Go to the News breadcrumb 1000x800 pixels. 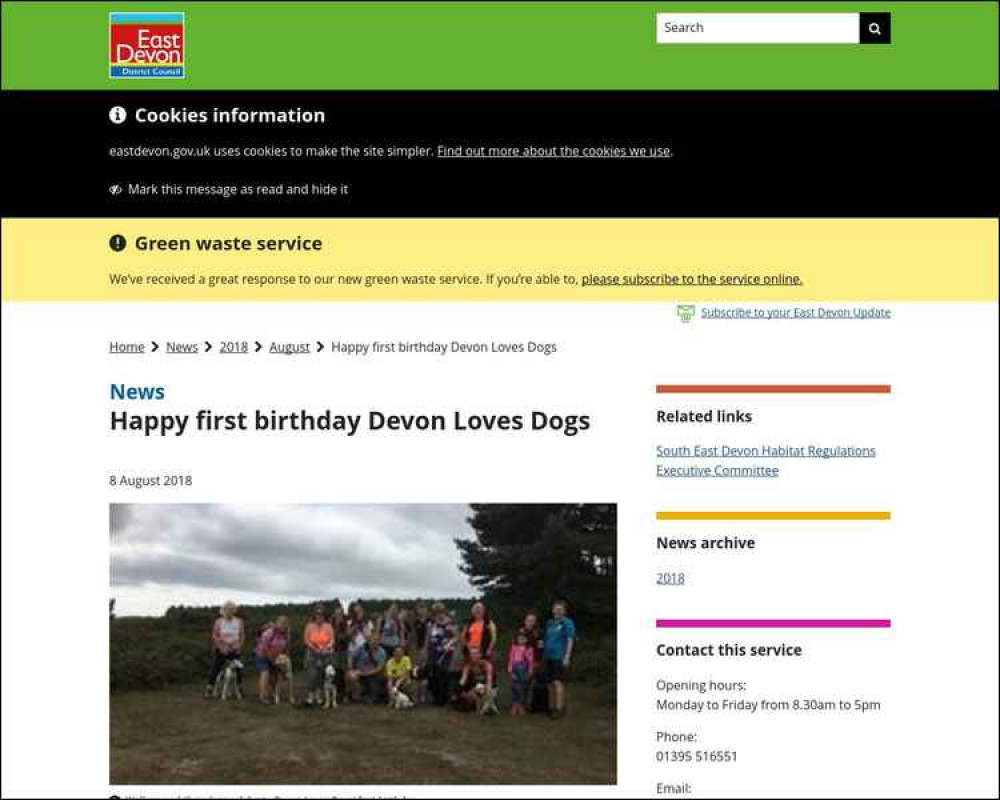(x=182, y=347)
